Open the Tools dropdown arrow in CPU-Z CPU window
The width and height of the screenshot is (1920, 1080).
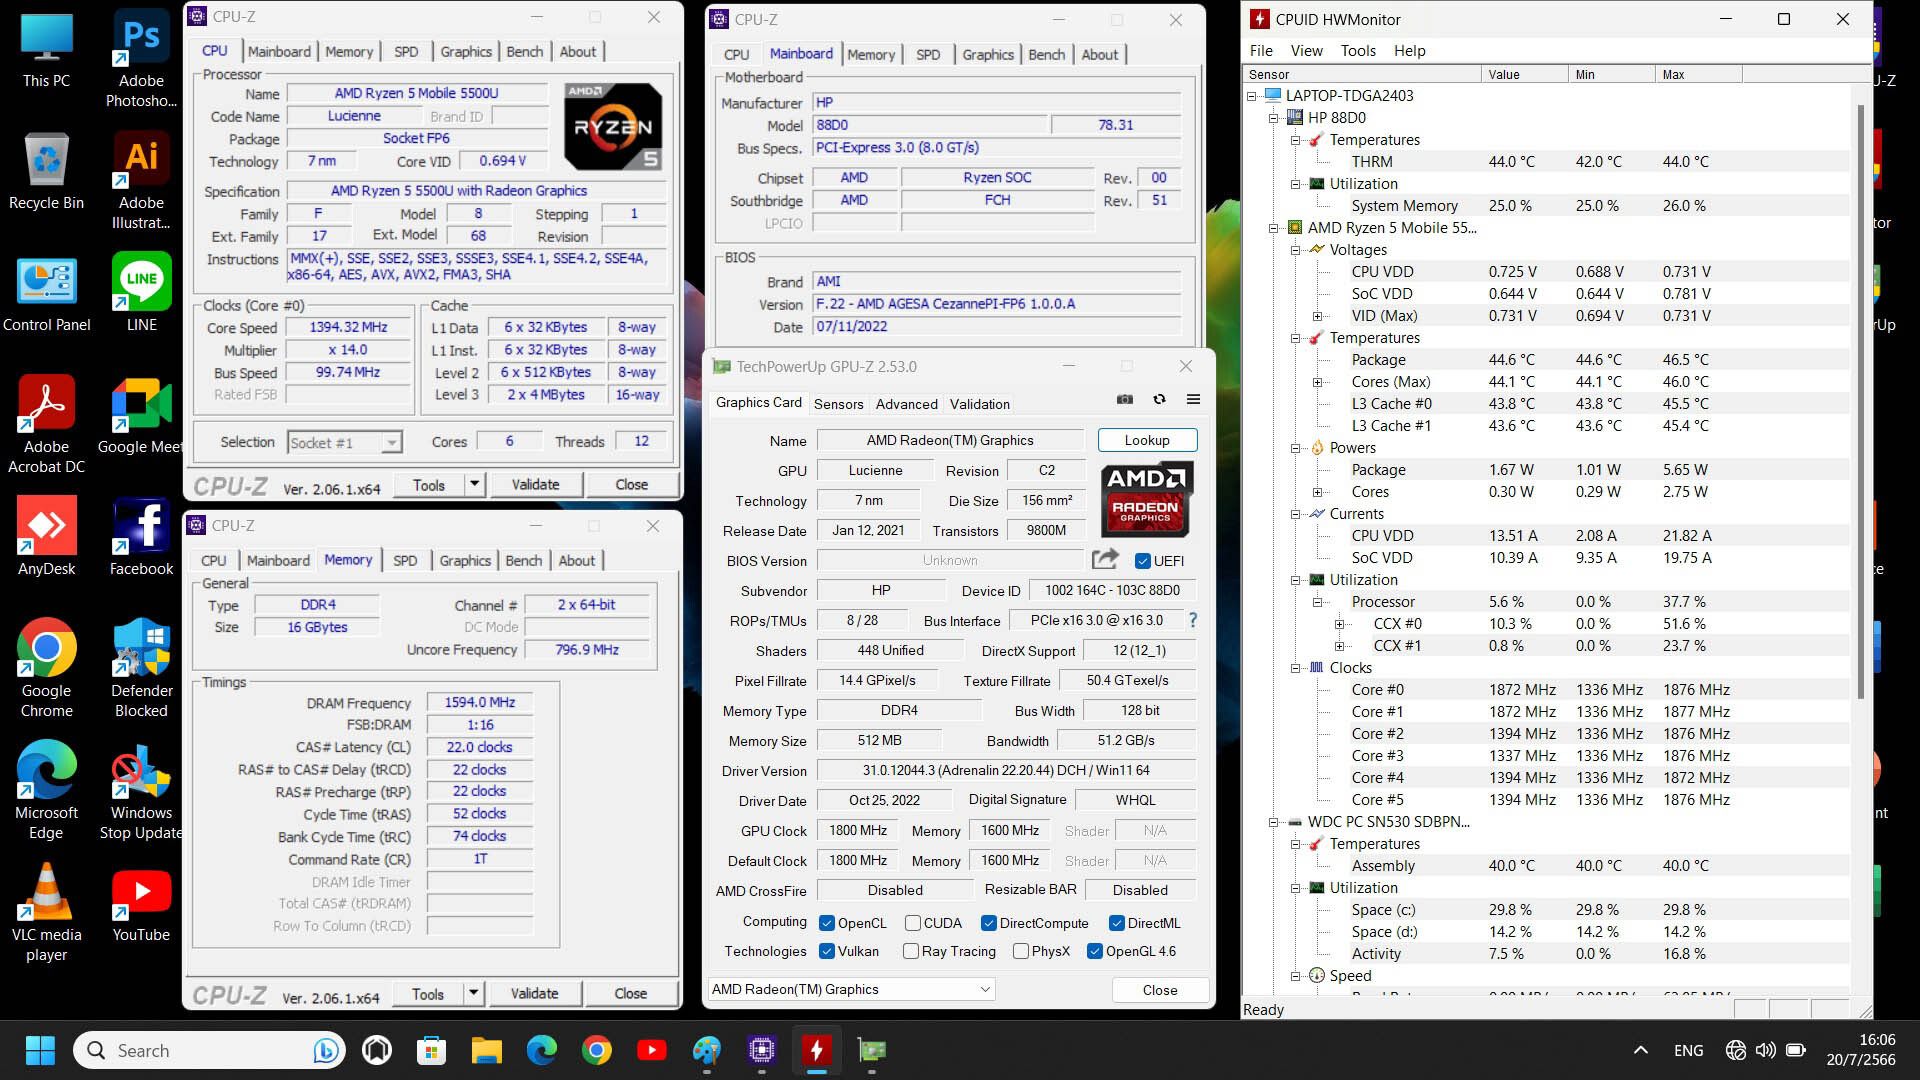tap(475, 484)
